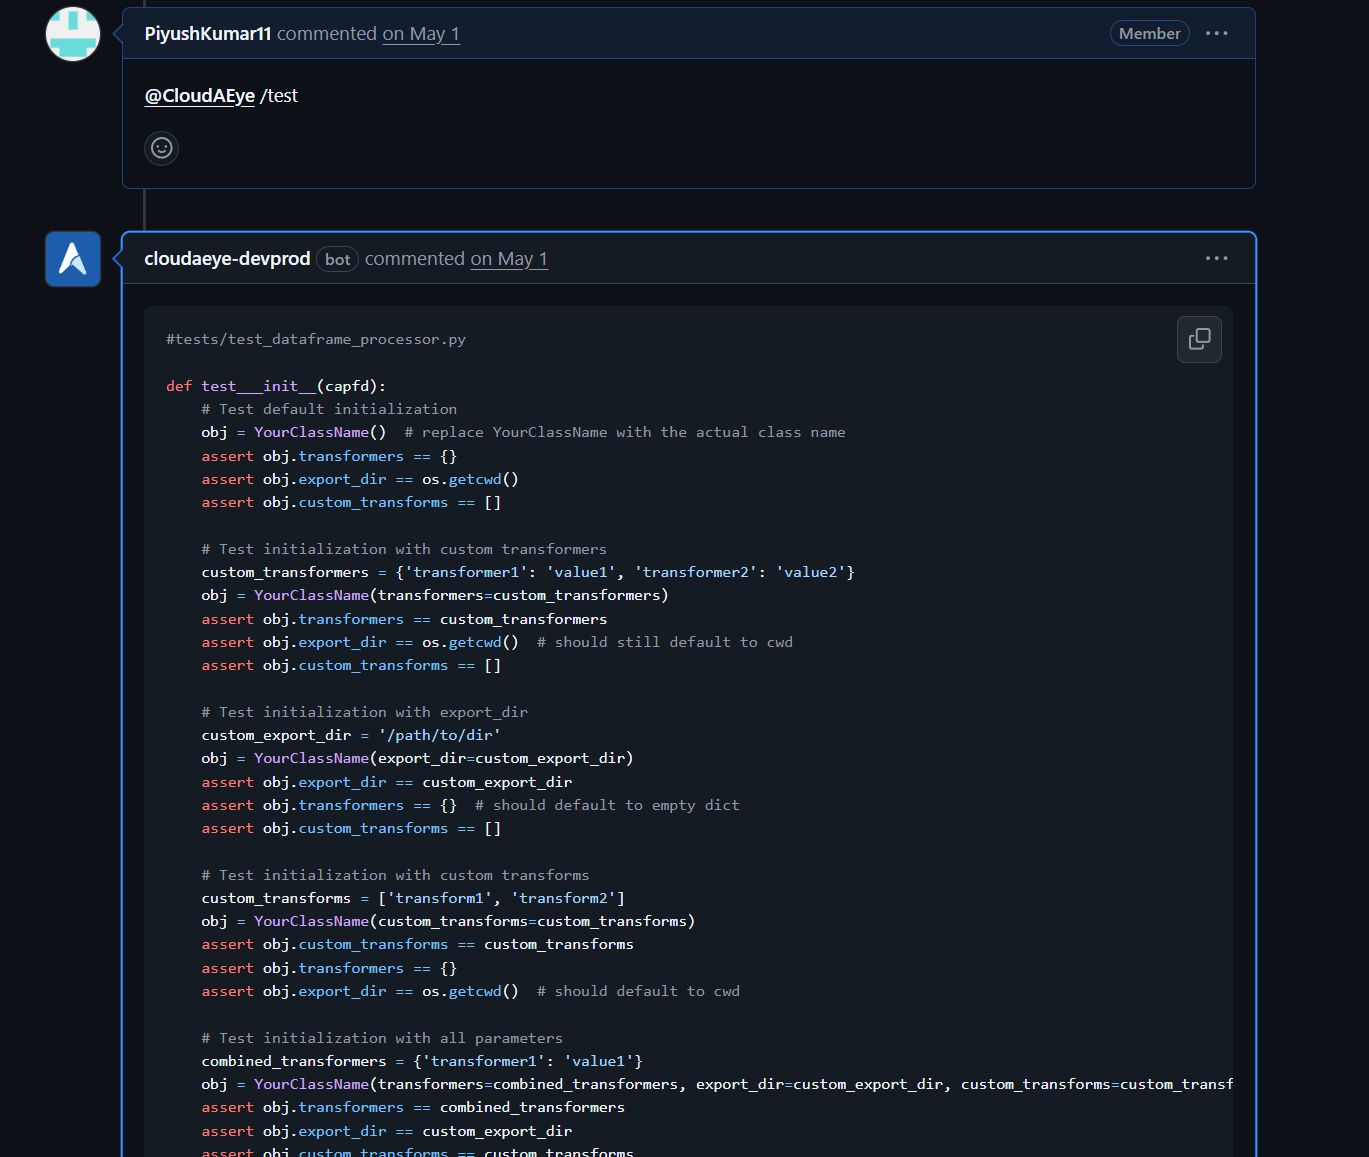Click the /test command text

279,95
